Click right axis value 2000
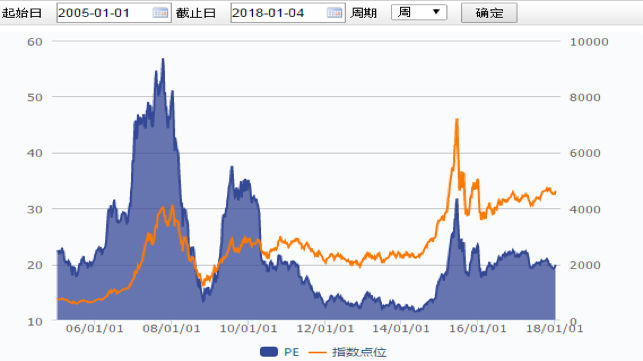 (585, 265)
